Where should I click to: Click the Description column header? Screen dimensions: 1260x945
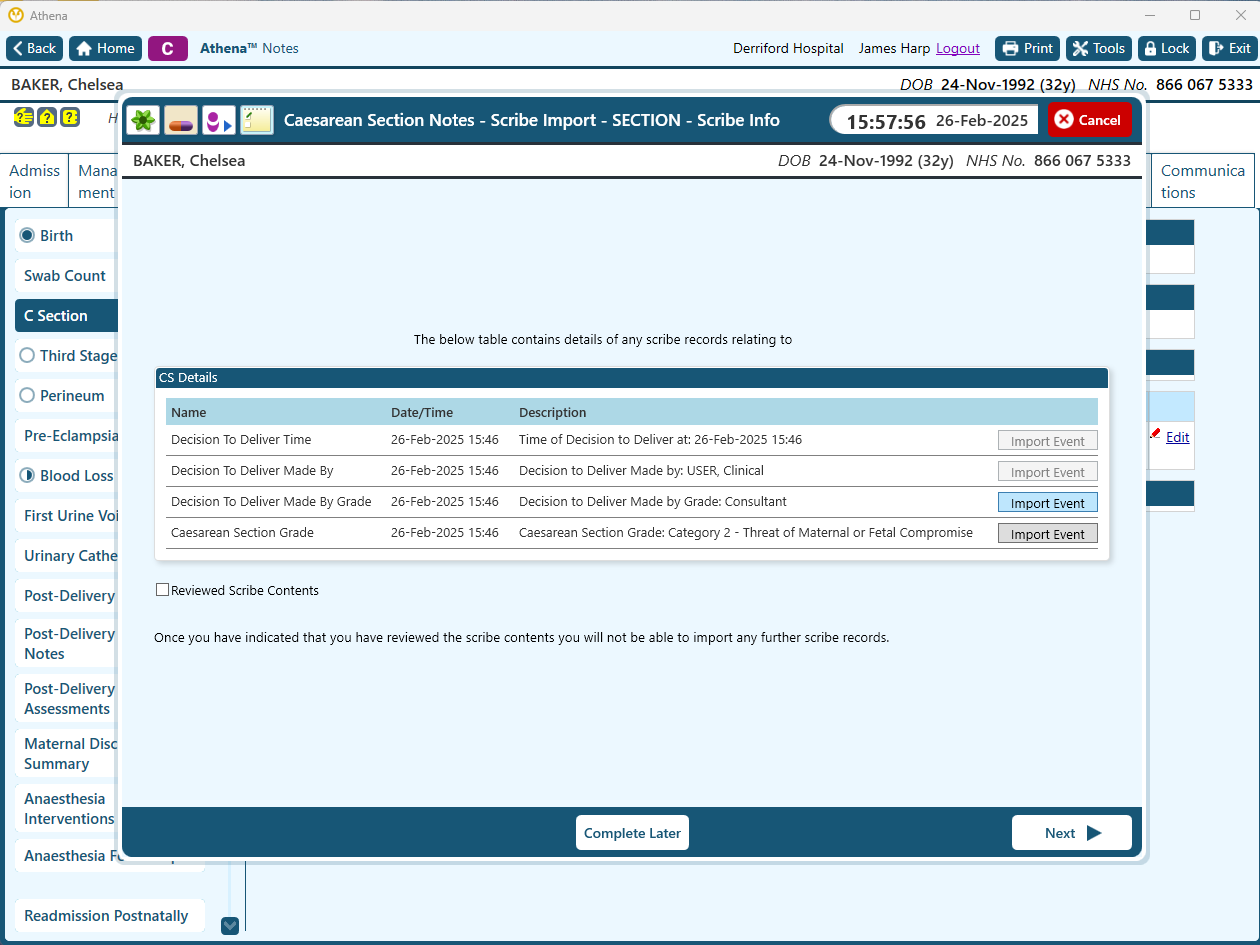(x=553, y=412)
